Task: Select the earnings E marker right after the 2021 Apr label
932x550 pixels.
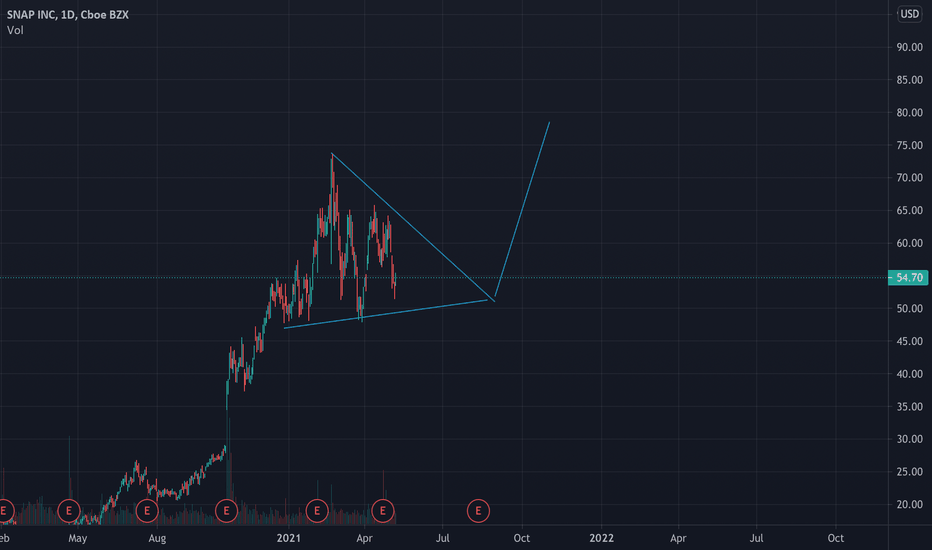Action: [x=383, y=511]
